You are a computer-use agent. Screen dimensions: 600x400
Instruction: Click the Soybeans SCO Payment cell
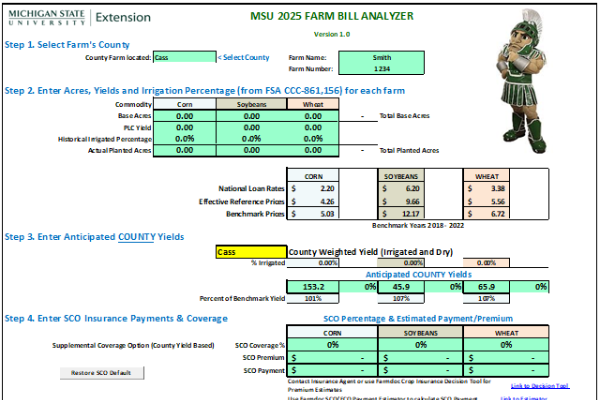click(421, 370)
